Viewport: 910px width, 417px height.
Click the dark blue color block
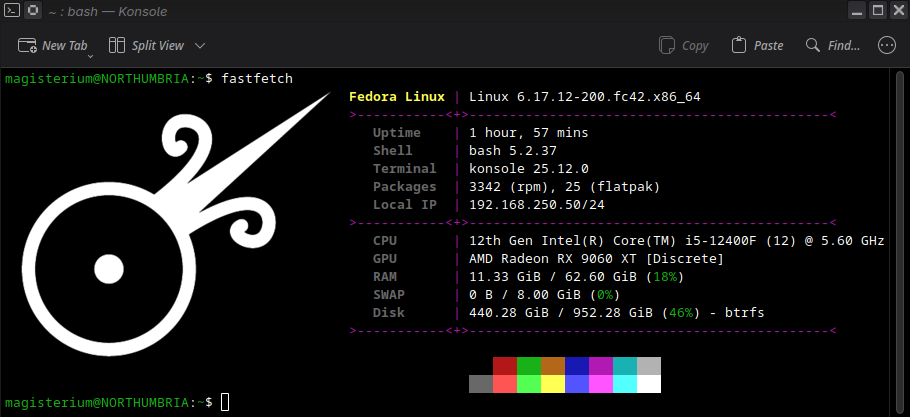[x=577, y=366]
